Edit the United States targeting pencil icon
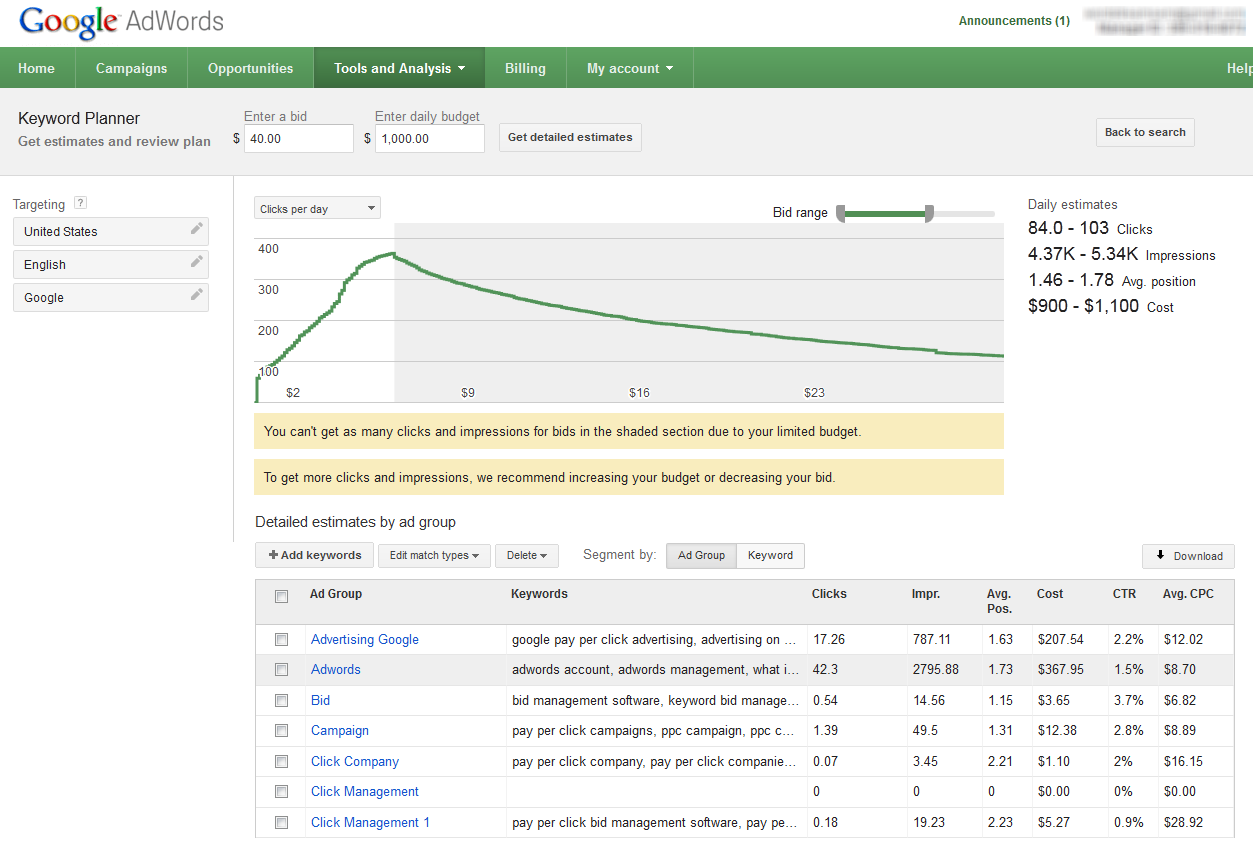The image size is (1253, 842). (x=197, y=229)
